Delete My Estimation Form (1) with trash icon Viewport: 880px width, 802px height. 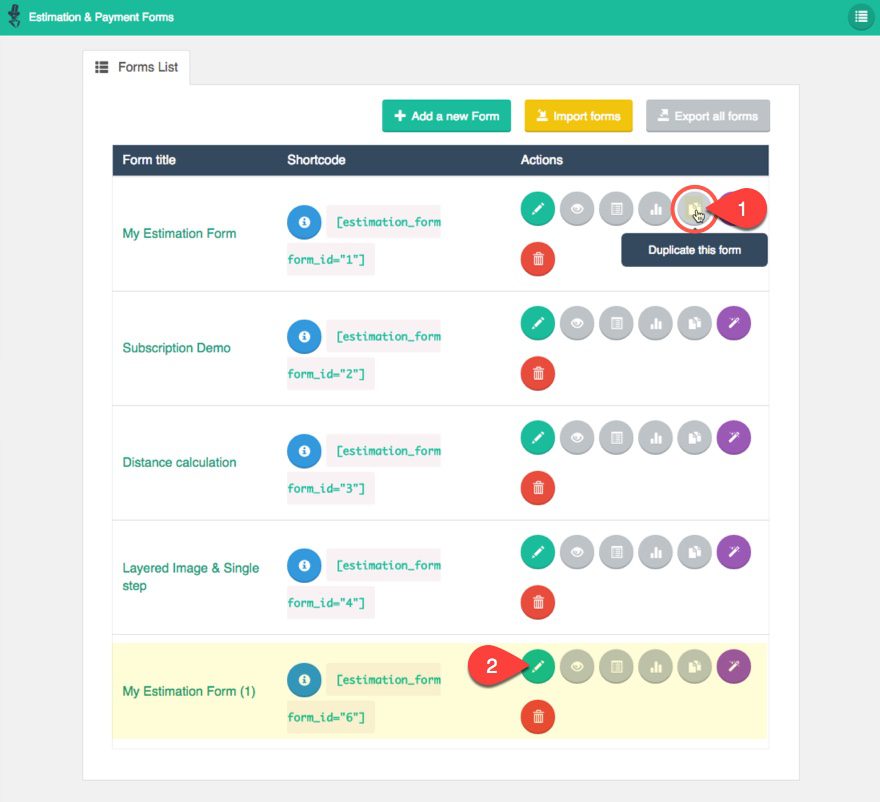pyautogui.click(x=537, y=716)
